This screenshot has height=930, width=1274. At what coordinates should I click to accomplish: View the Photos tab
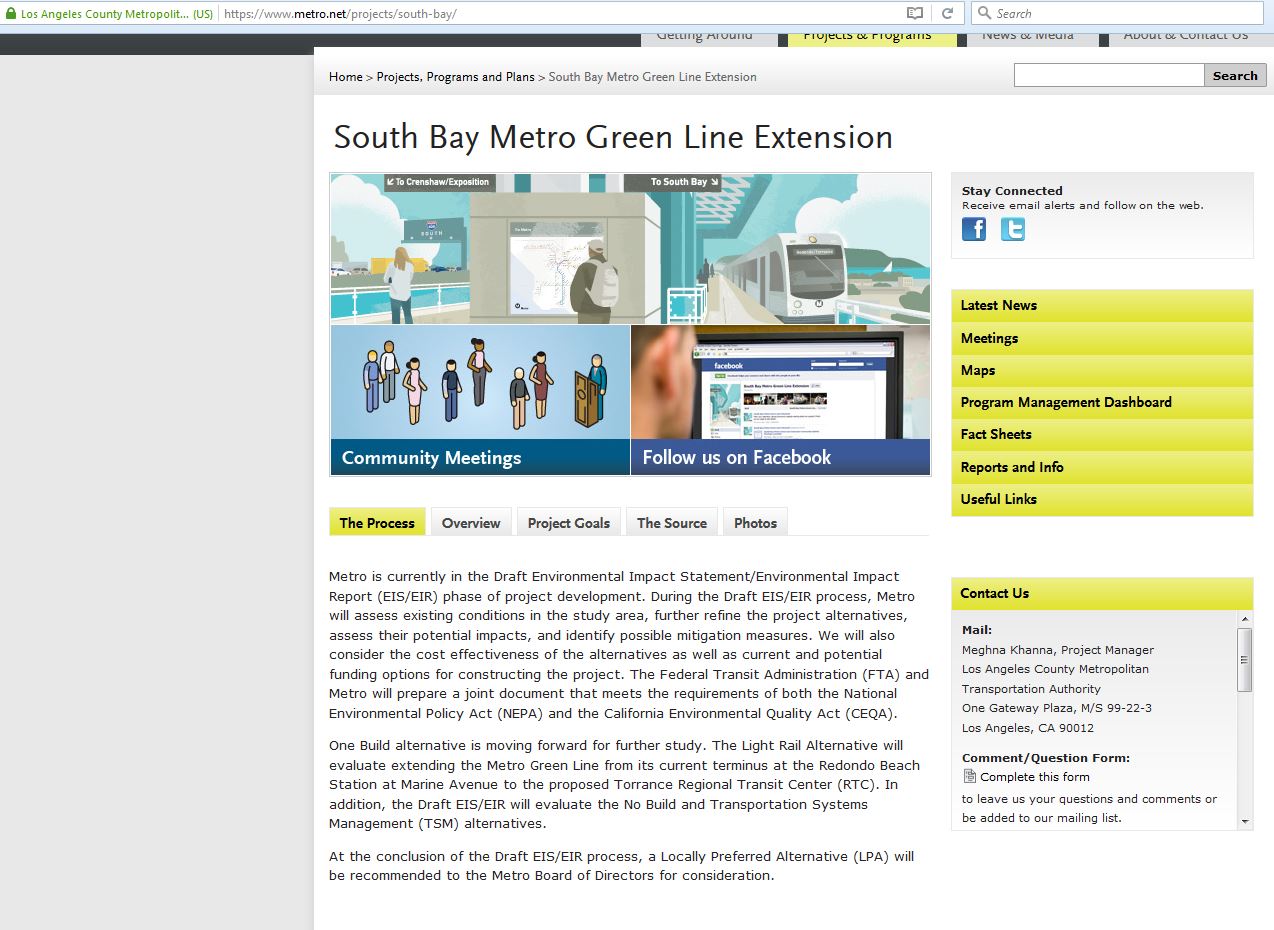click(x=755, y=522)
